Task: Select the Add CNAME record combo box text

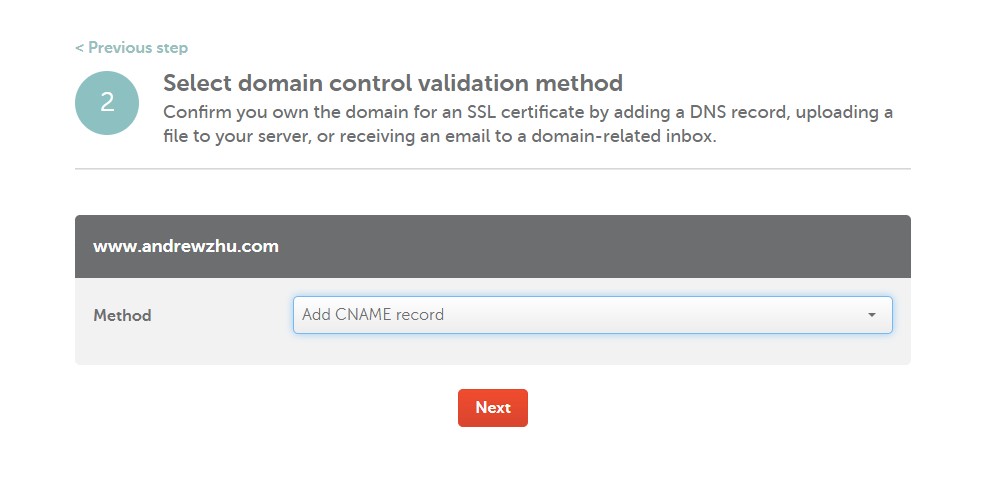Action: (373, 315)
